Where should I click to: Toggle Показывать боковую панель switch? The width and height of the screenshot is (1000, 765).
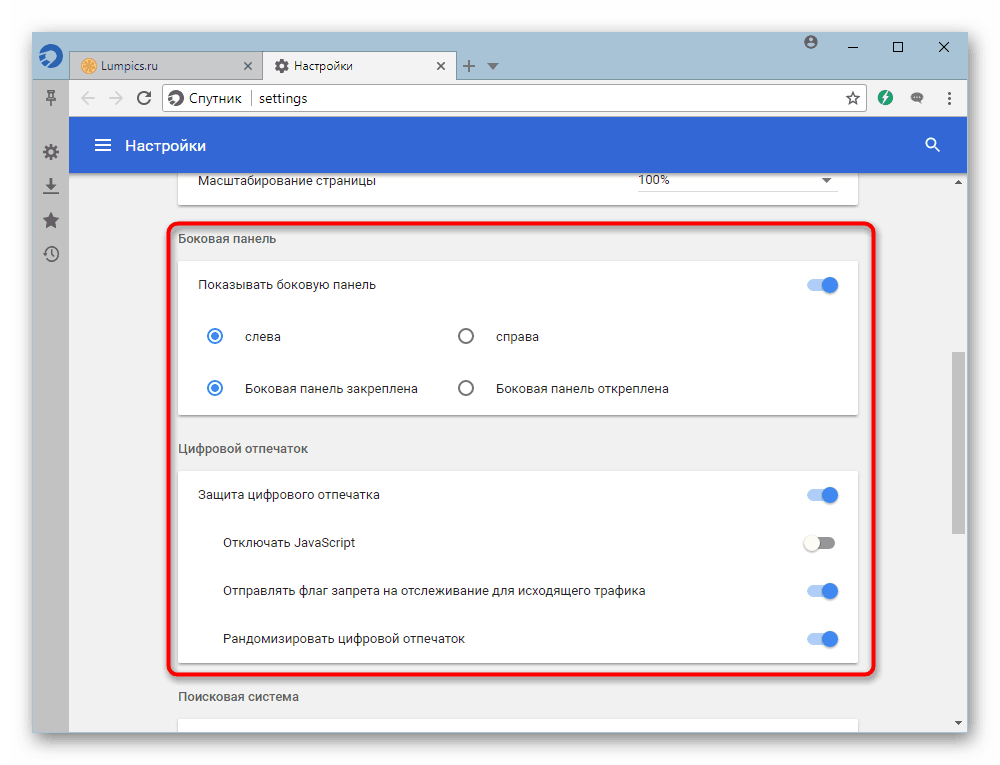click(x=823, y=285)
